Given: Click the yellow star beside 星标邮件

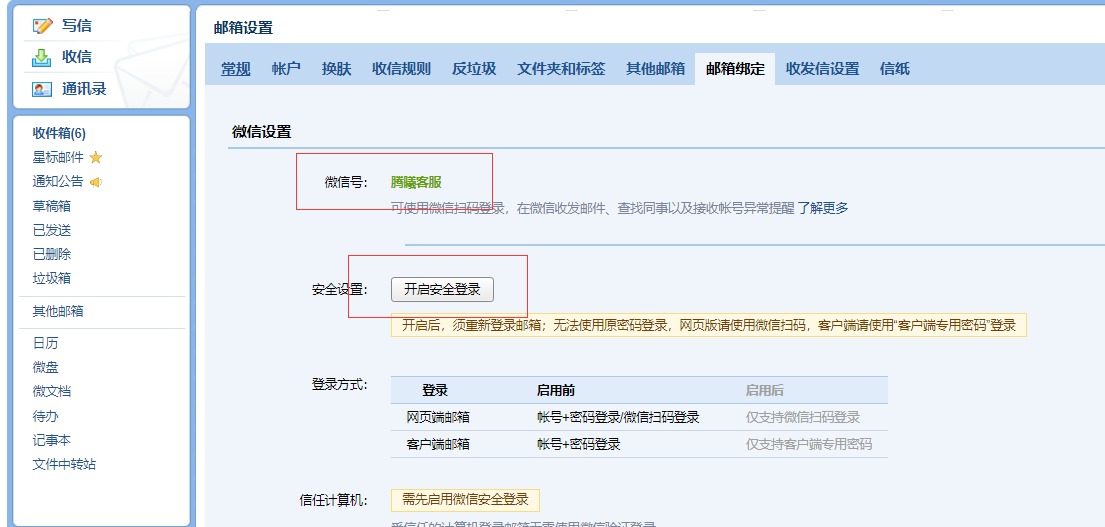Looking at the screenshot, I should tap(96, 158).
